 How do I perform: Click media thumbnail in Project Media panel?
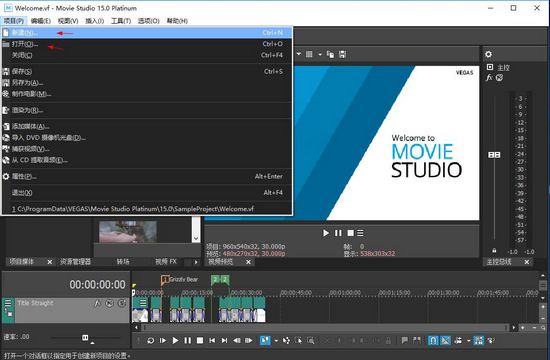coord(128,231)
